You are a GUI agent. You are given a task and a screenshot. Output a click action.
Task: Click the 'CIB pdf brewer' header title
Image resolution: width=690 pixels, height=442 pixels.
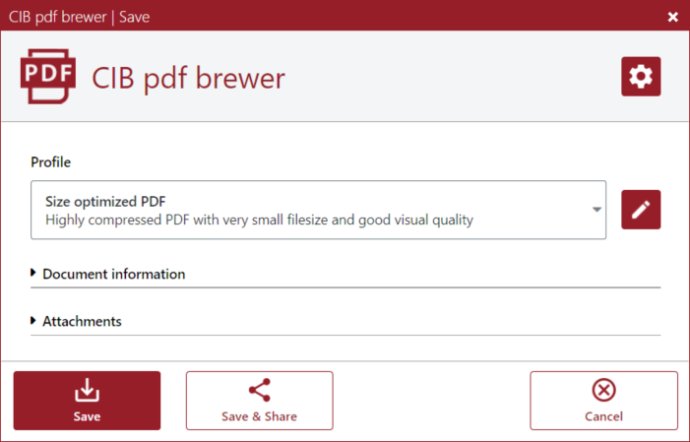click(x=188, y=78)
